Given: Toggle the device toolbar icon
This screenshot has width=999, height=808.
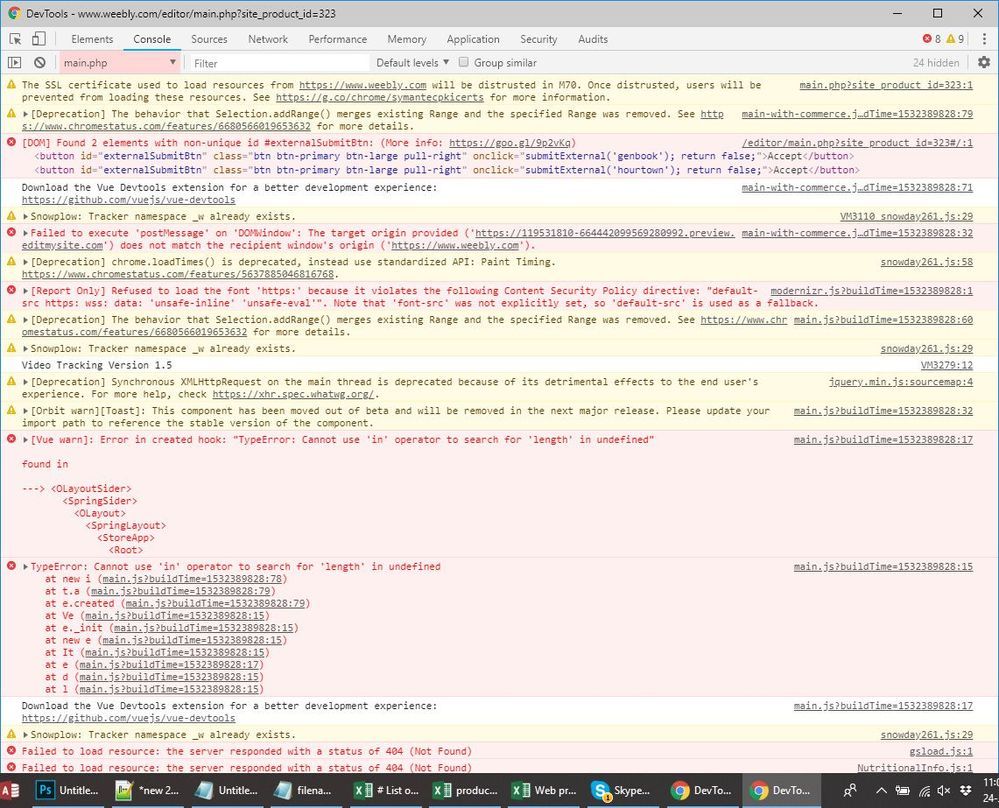Looking at the screenshot, I should pos(38,39).
